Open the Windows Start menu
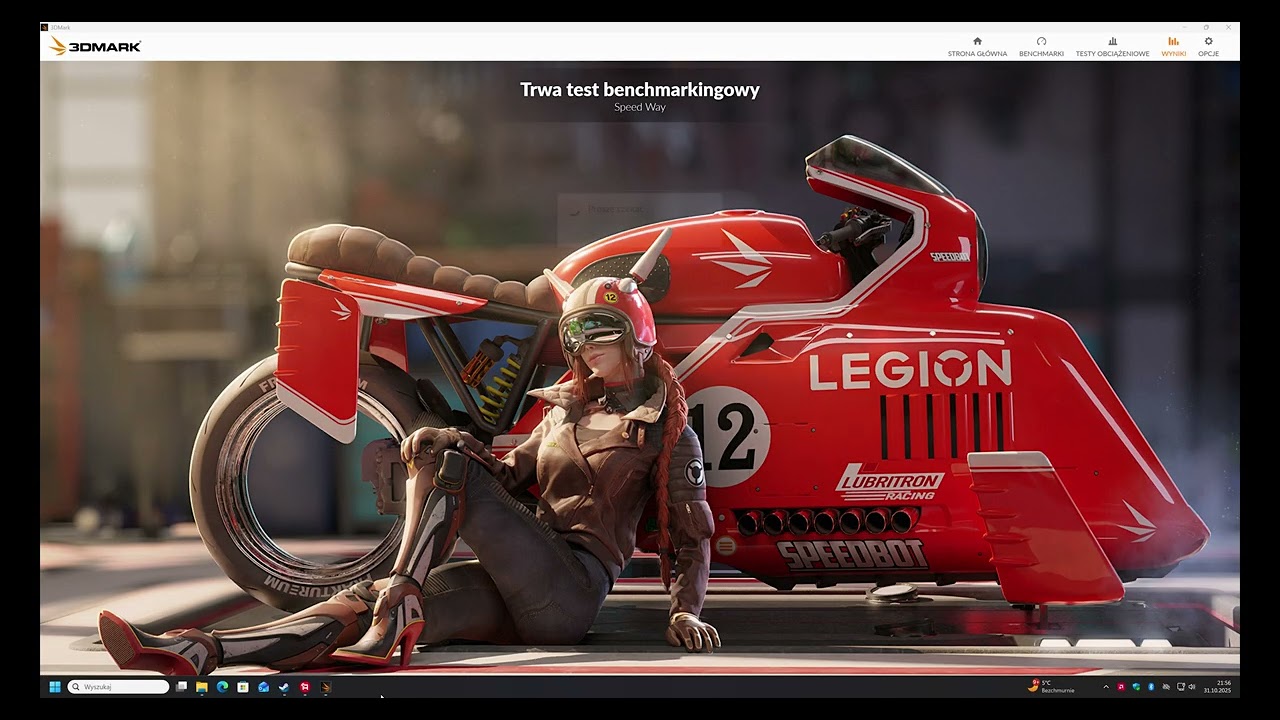 point(55,687)
